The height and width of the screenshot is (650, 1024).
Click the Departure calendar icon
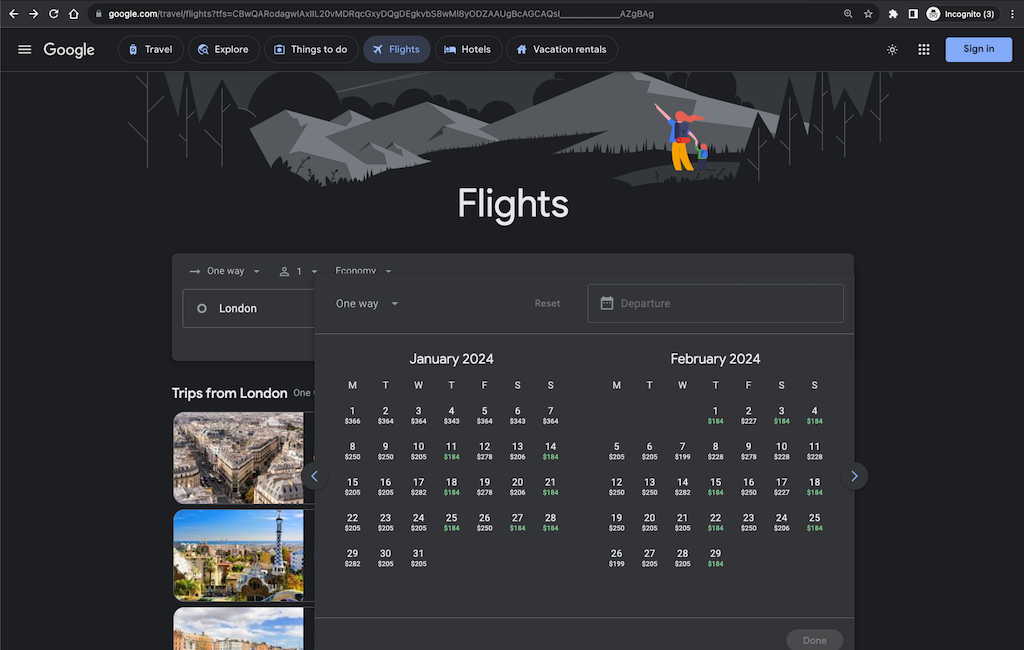607,303
